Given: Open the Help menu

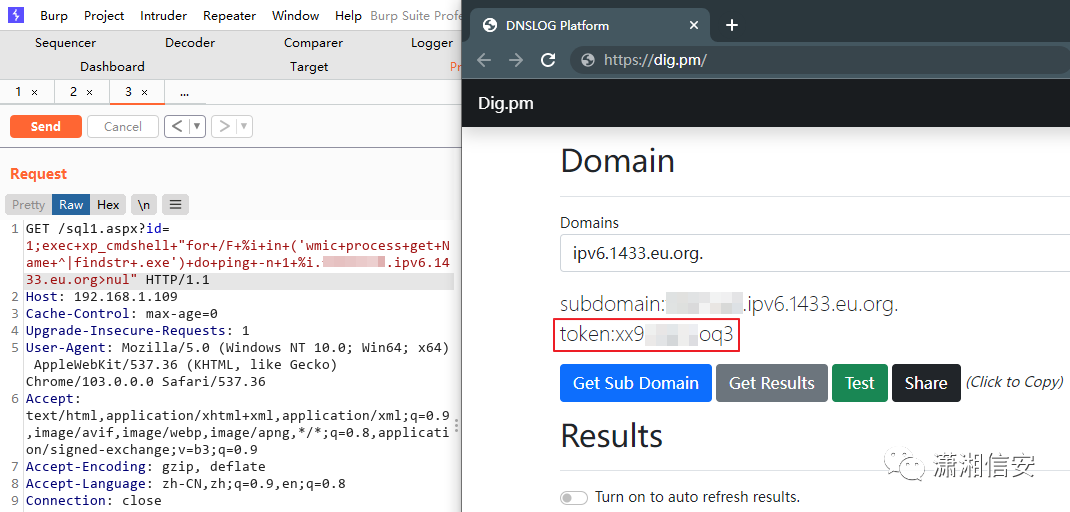Looking at the screenshot, I should click(349, 16).
